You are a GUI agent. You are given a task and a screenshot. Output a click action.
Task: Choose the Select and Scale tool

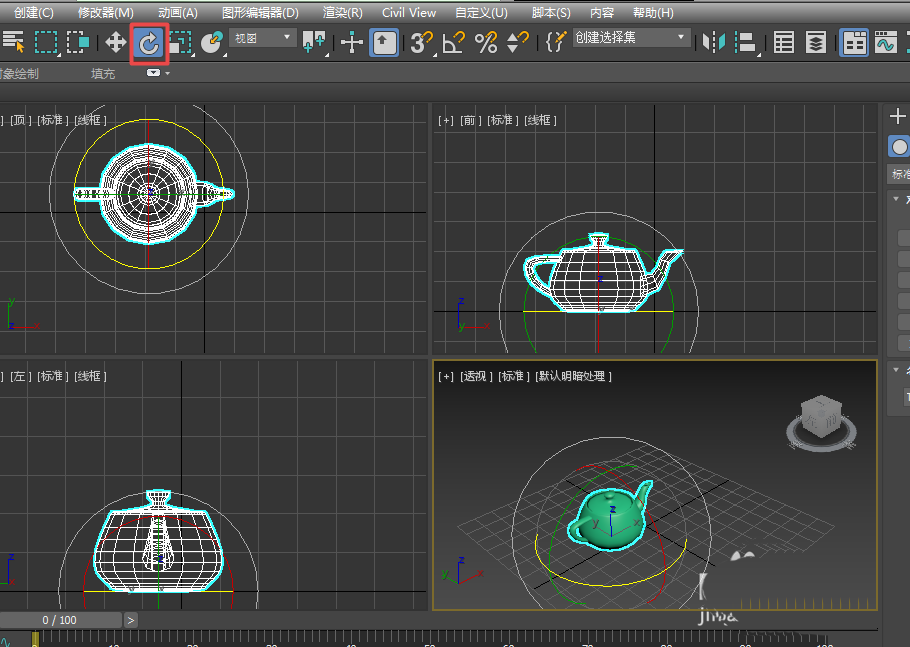[180, 42]
